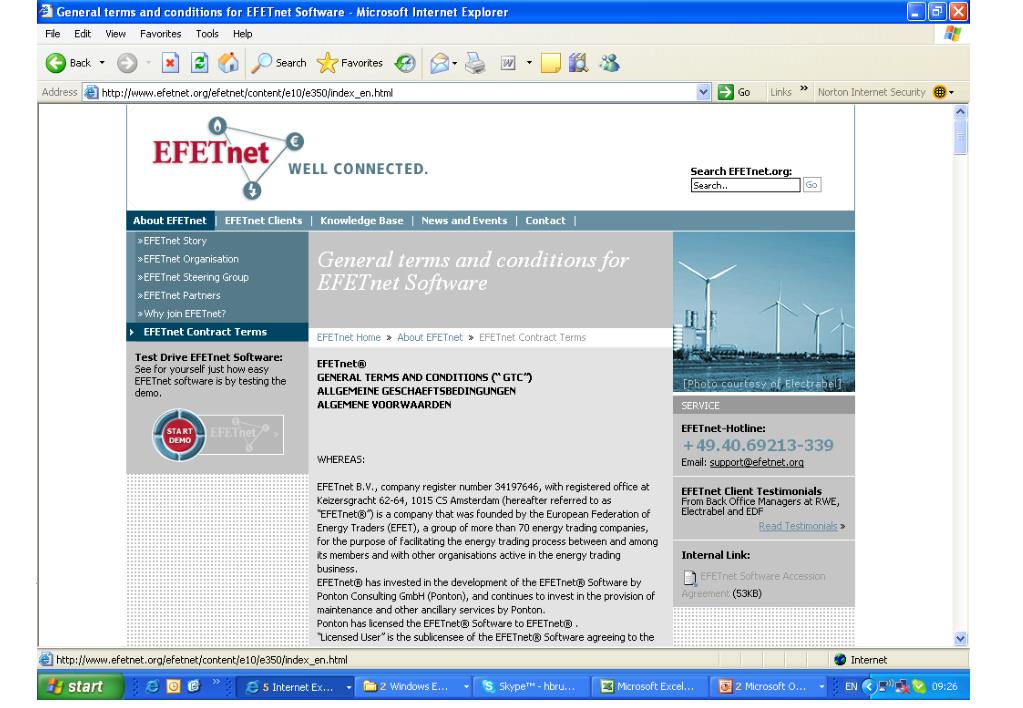Screen dimensions: 1023x708
Task: Click the Back arrow icon
Action: tap(56, 63)
